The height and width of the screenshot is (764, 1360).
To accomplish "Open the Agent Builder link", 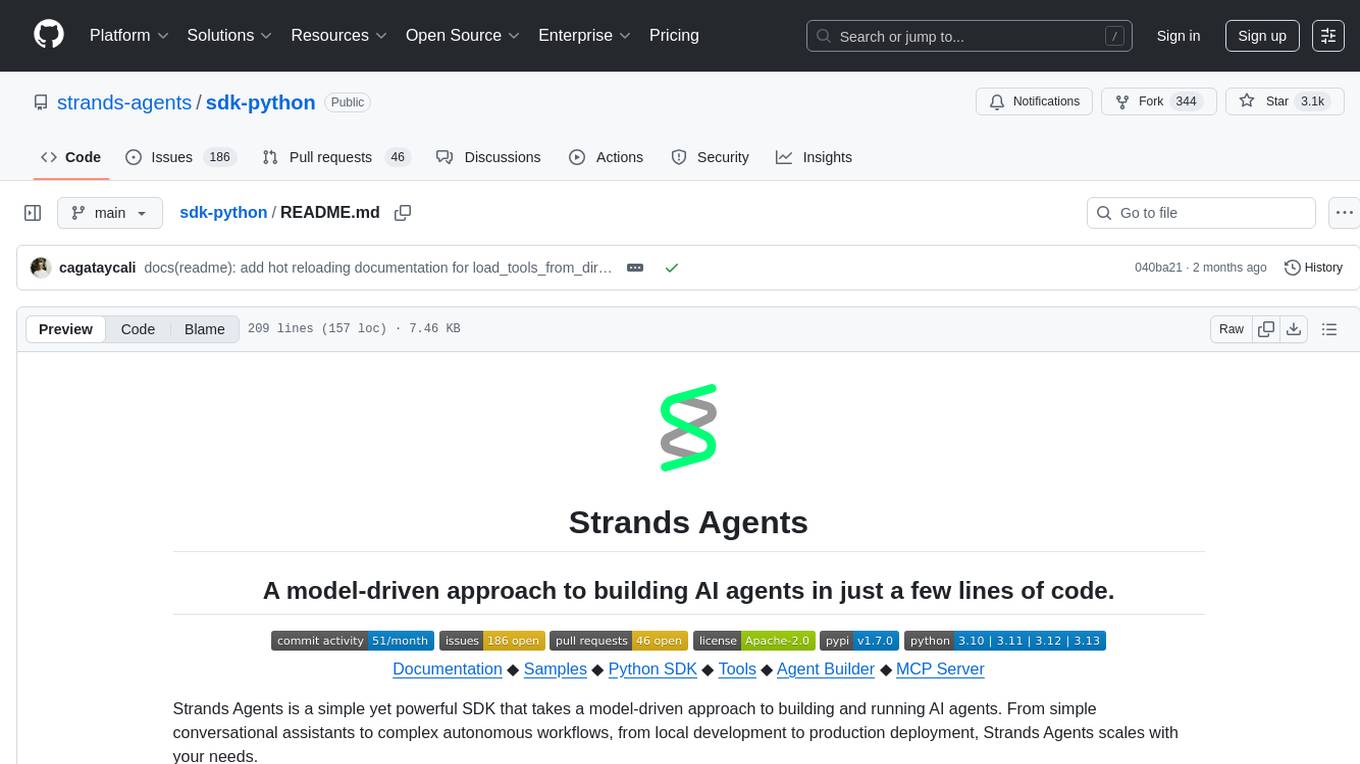I will coord(825,669).
